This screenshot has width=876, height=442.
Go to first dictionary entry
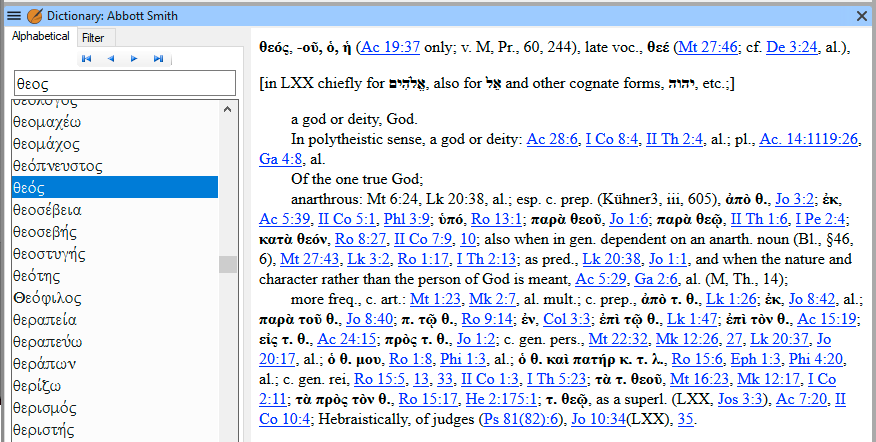pos(86,59)
